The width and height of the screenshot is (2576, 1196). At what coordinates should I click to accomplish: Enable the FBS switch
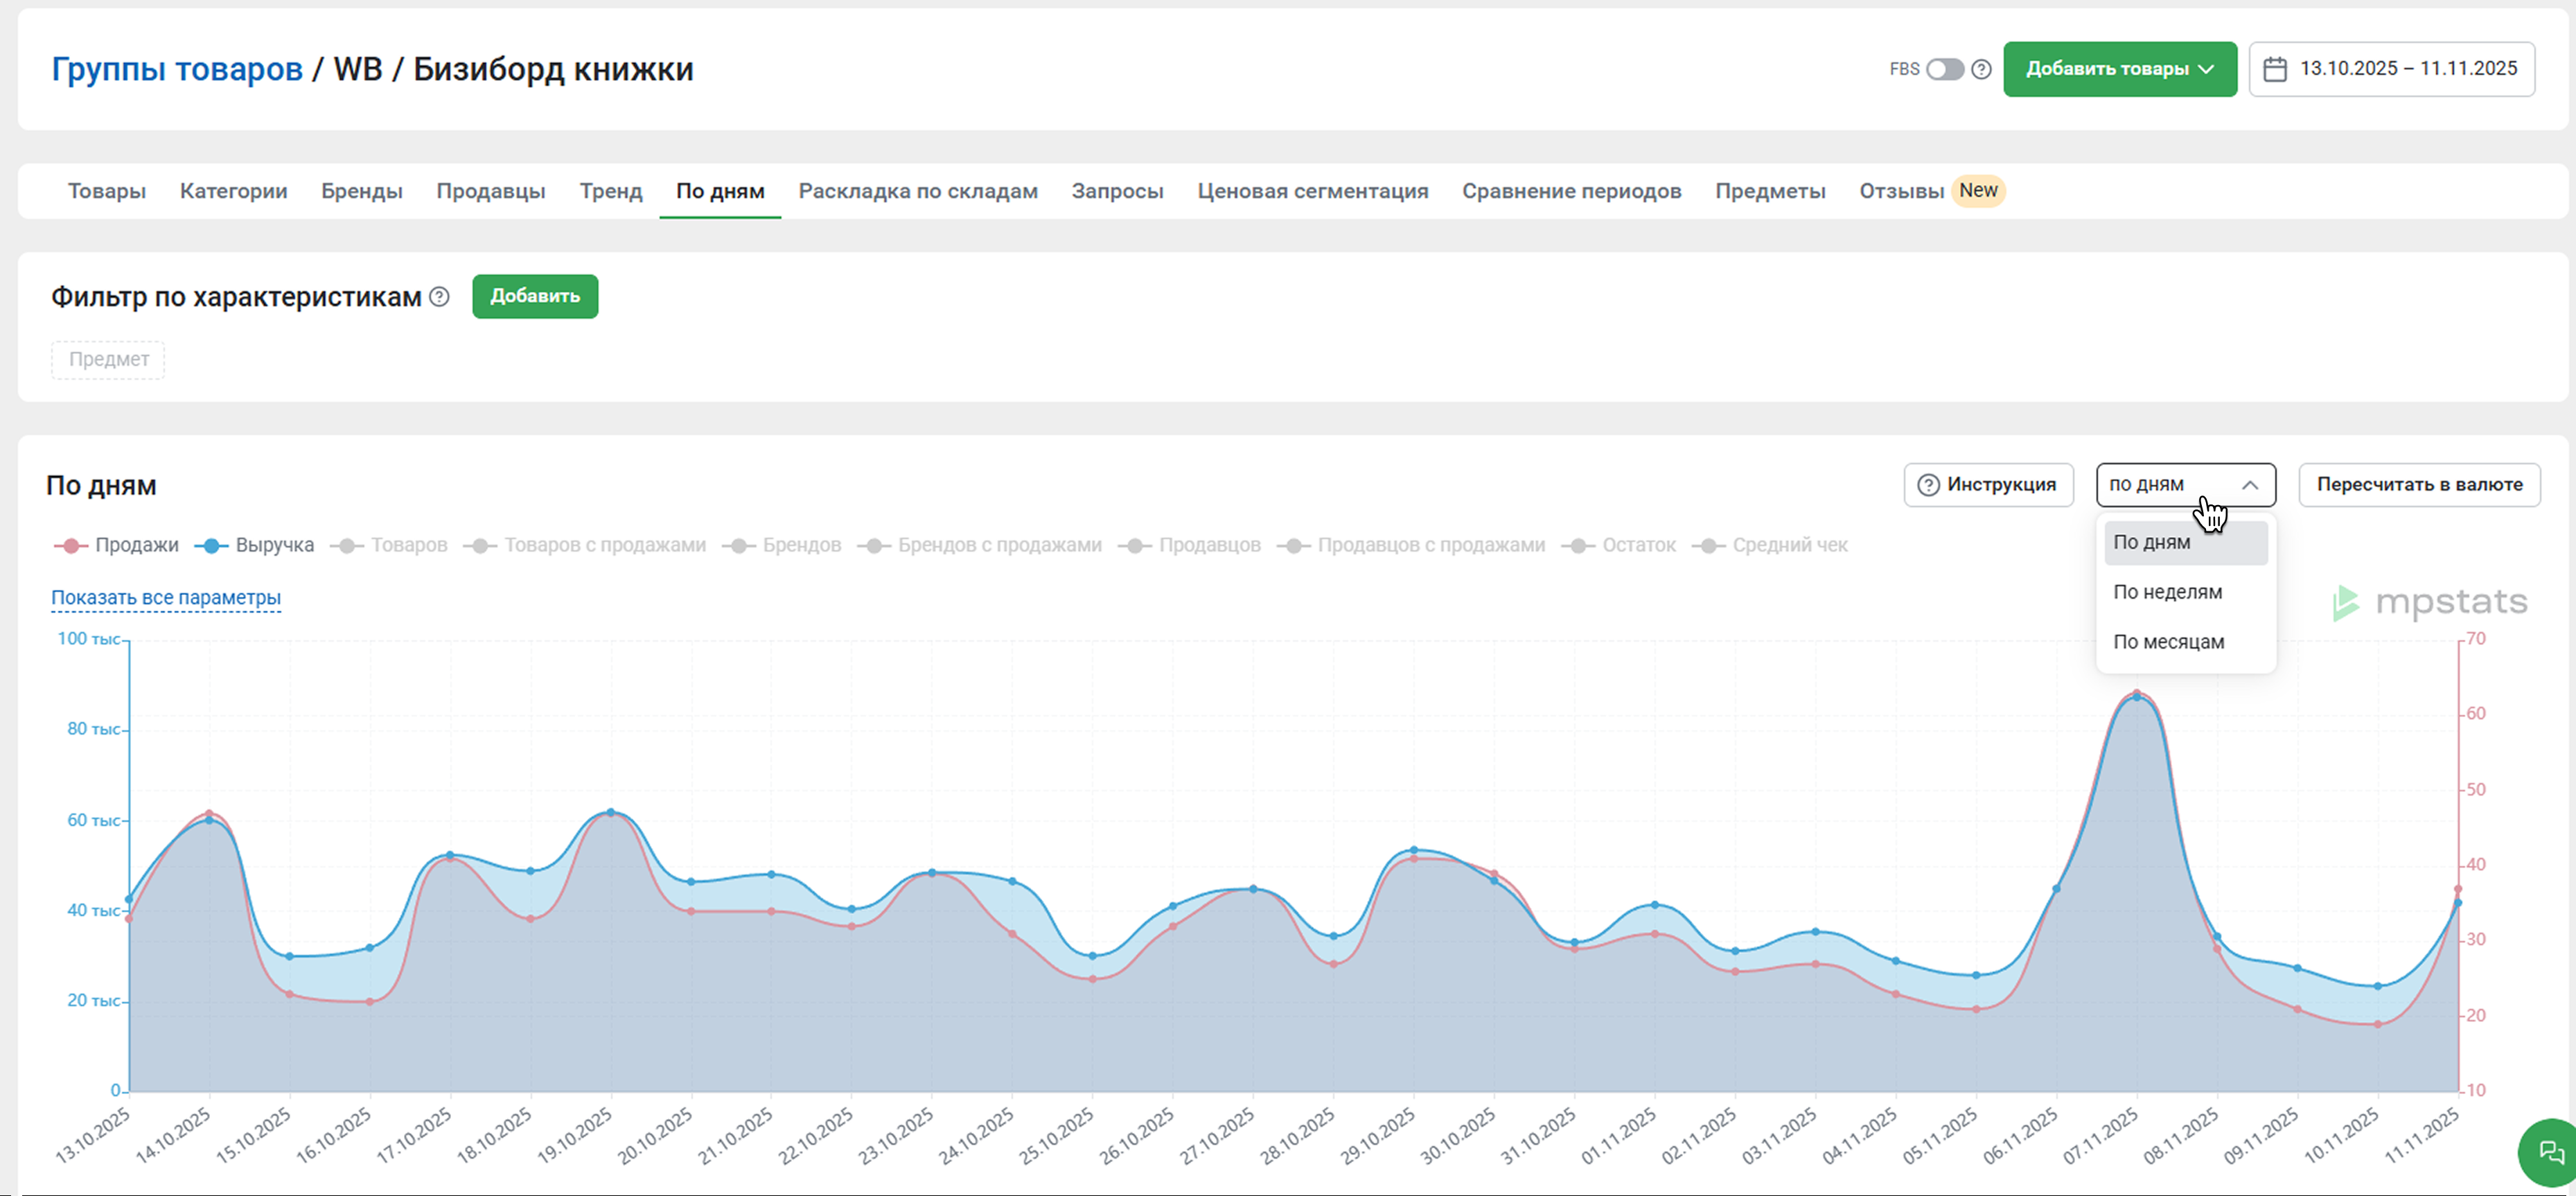click(x=1944, y=69)
